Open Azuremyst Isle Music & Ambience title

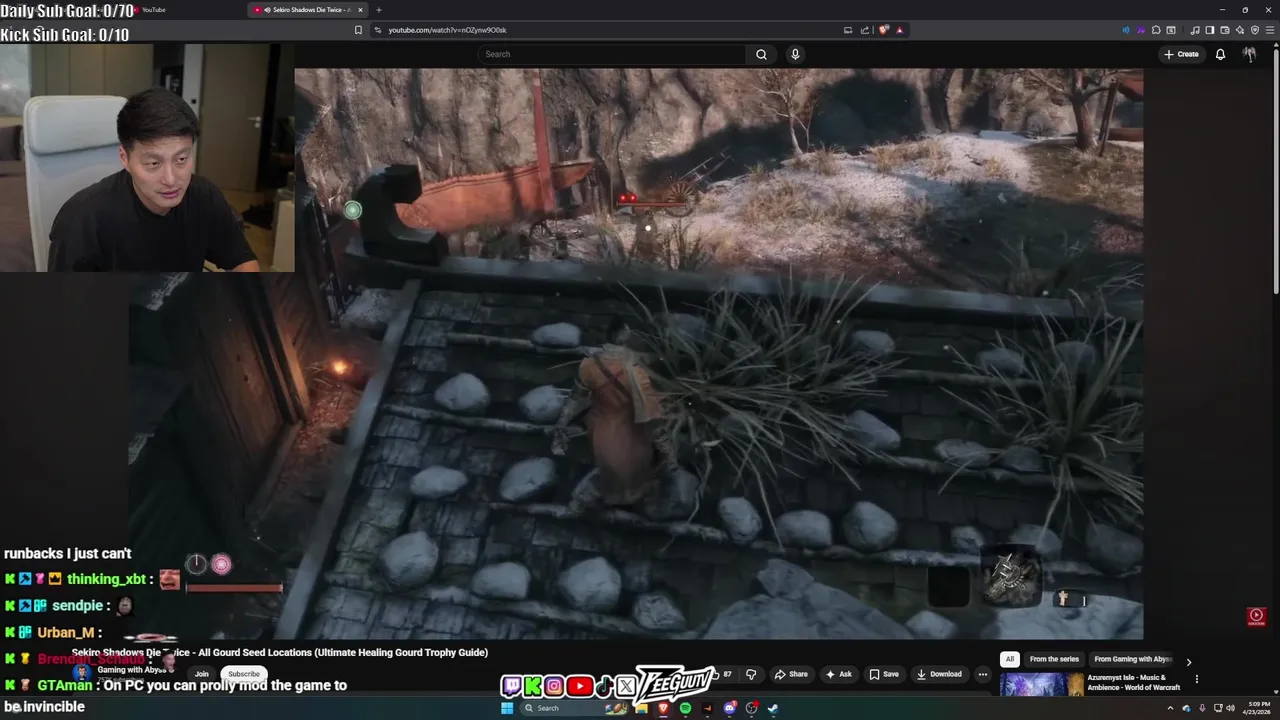1134,682
